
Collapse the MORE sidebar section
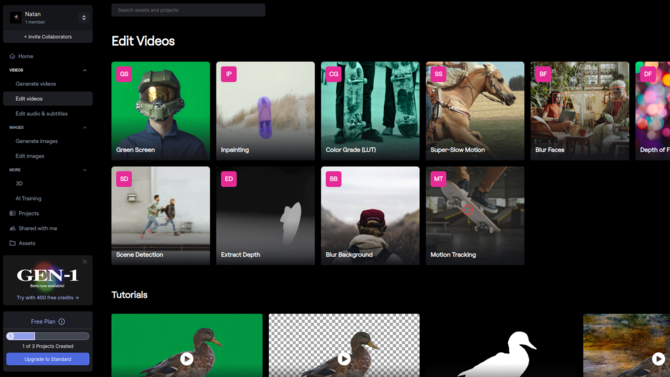click(85, 170)
